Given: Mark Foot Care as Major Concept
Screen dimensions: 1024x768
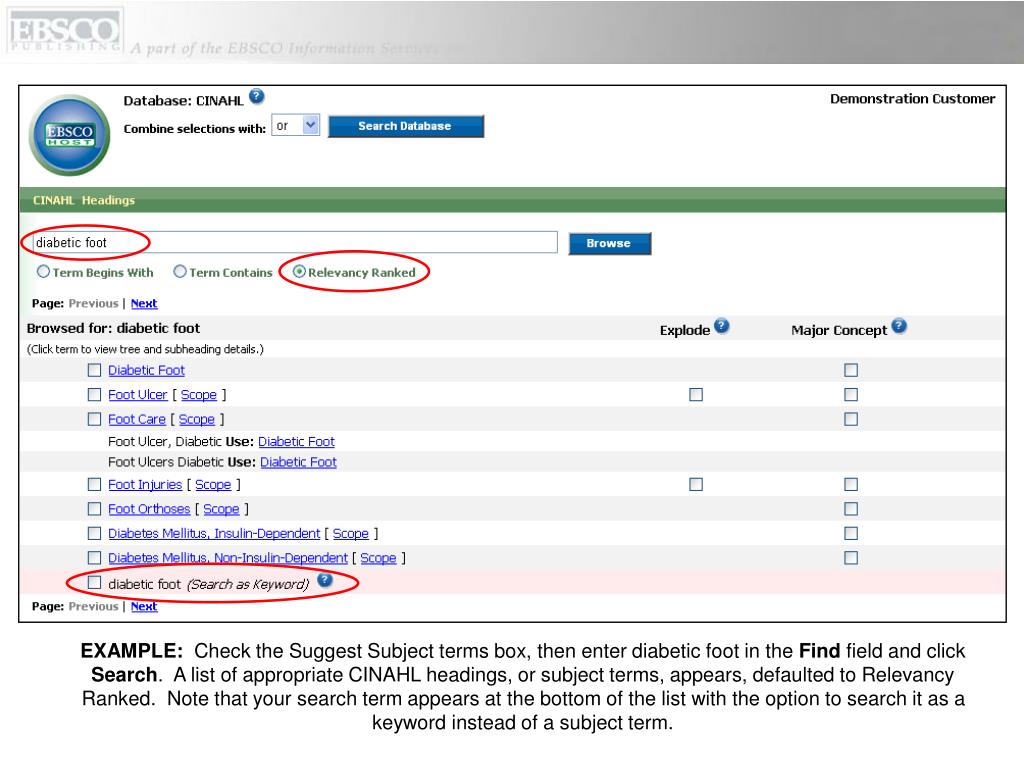Looking at the screenshot, I should point(851,419).
